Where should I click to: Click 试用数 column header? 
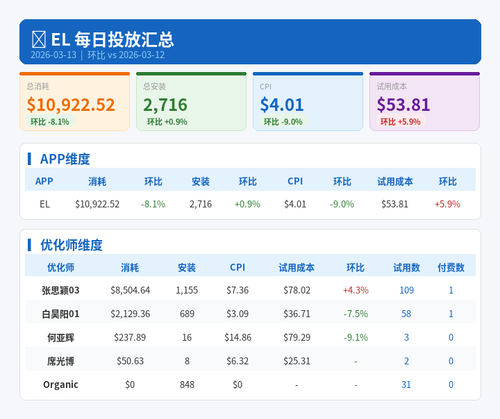[x=406, y=267]
